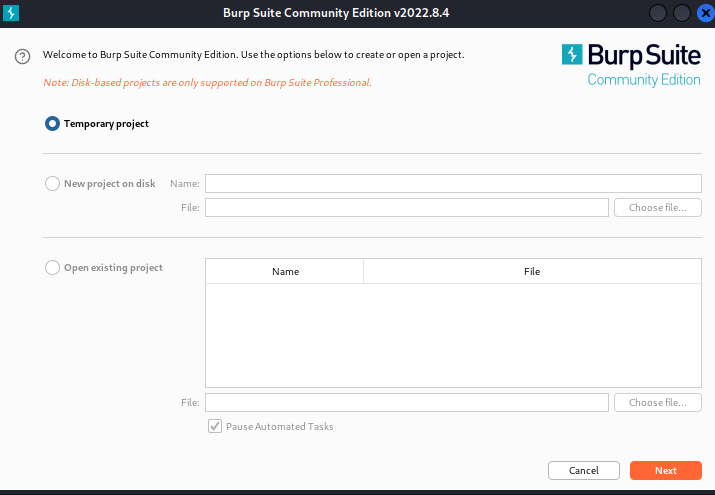Click the new project File input field
The width and height of the screenshot is (715, 495).
point(407,207)
